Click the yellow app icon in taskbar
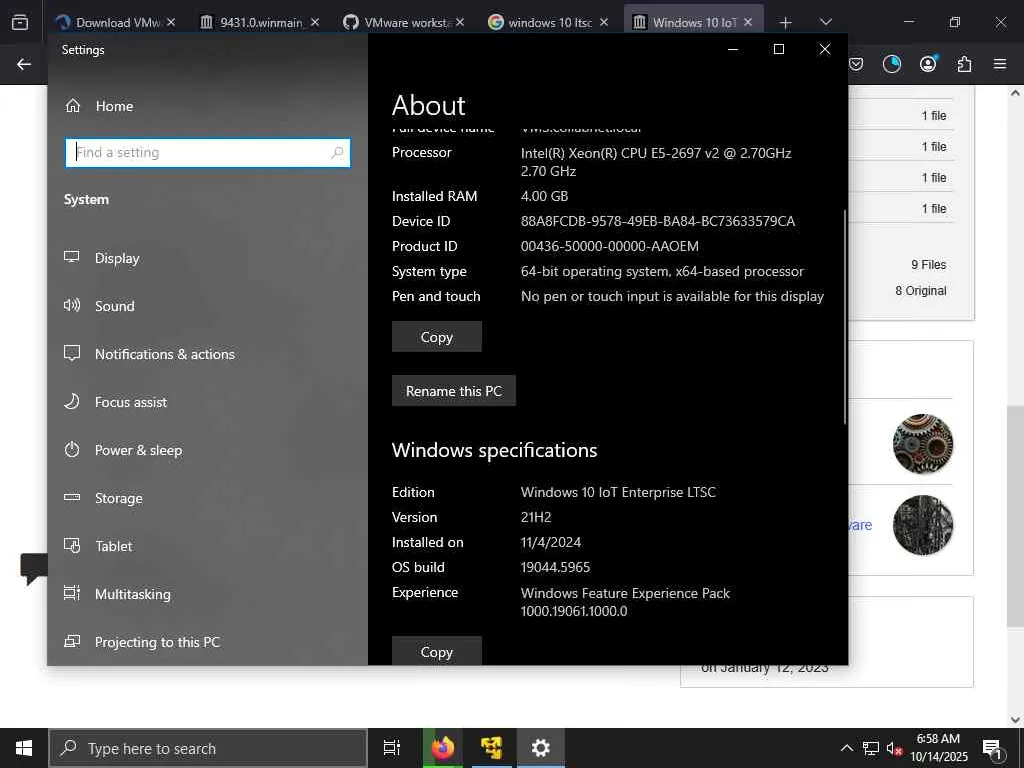Viewport: 1024px width, 768px height. click(491, 748)
